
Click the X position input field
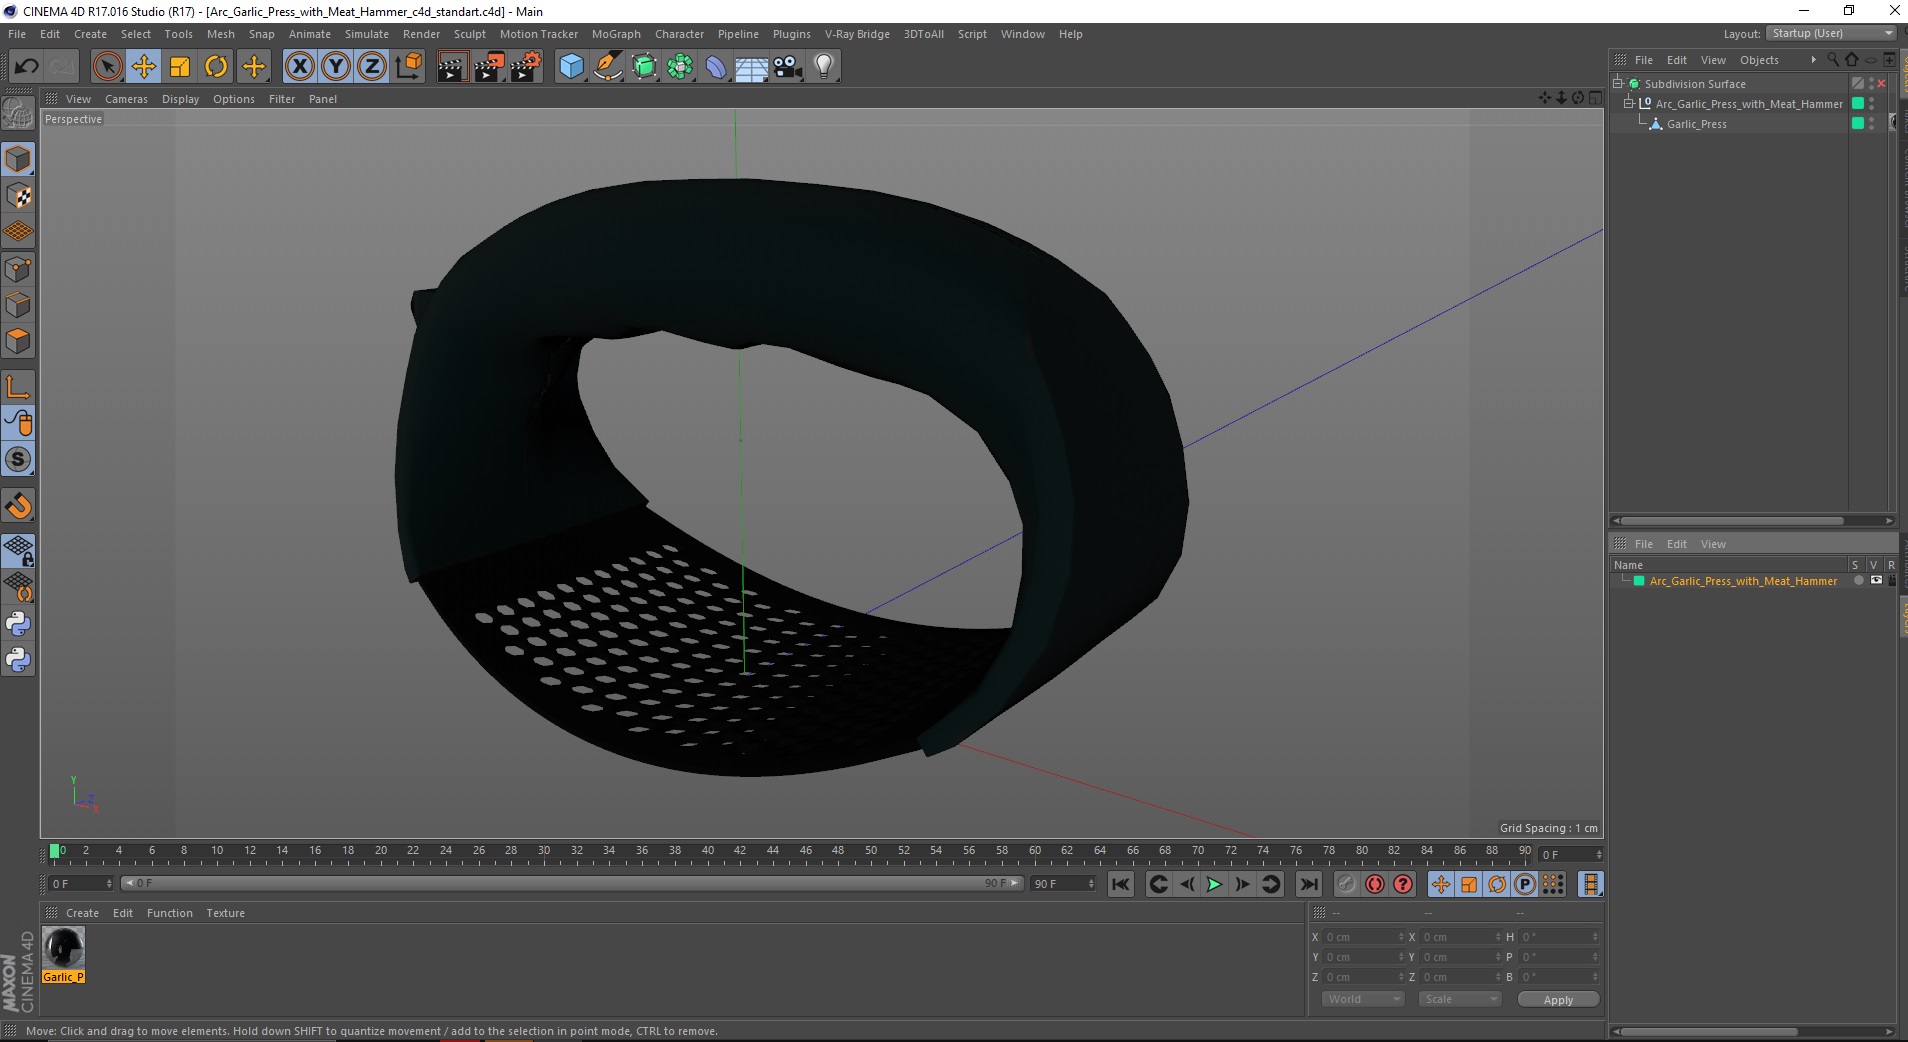(1363, 937)
